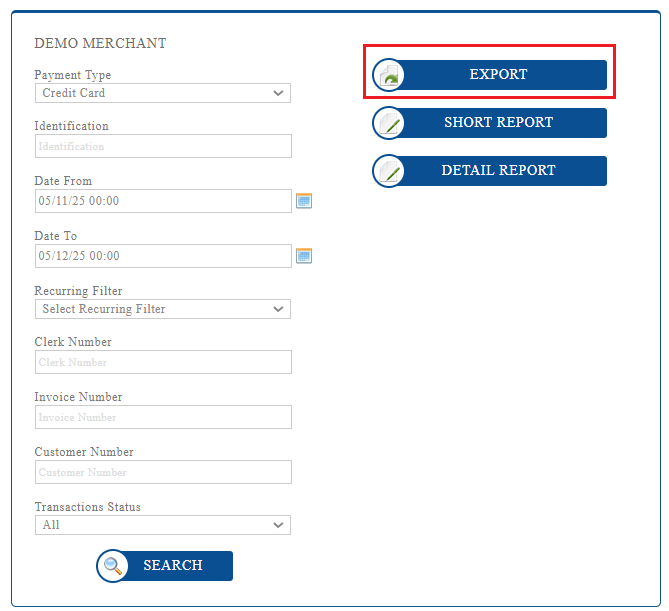Click the Date To input field
This screenshot has width=669, height=611.
pyautogui.click(x=162, y=256)
